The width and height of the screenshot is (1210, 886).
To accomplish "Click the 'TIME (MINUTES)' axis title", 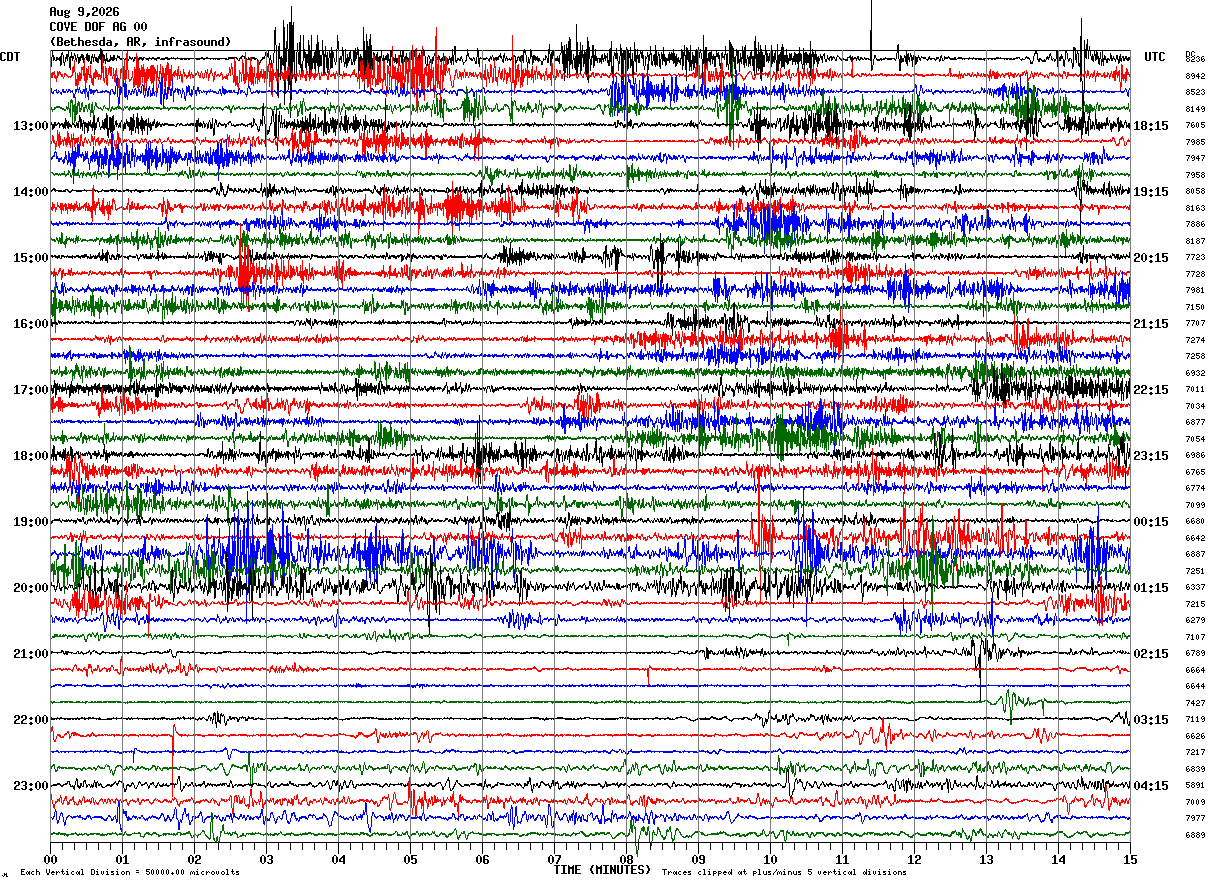I will click(602, 870).
